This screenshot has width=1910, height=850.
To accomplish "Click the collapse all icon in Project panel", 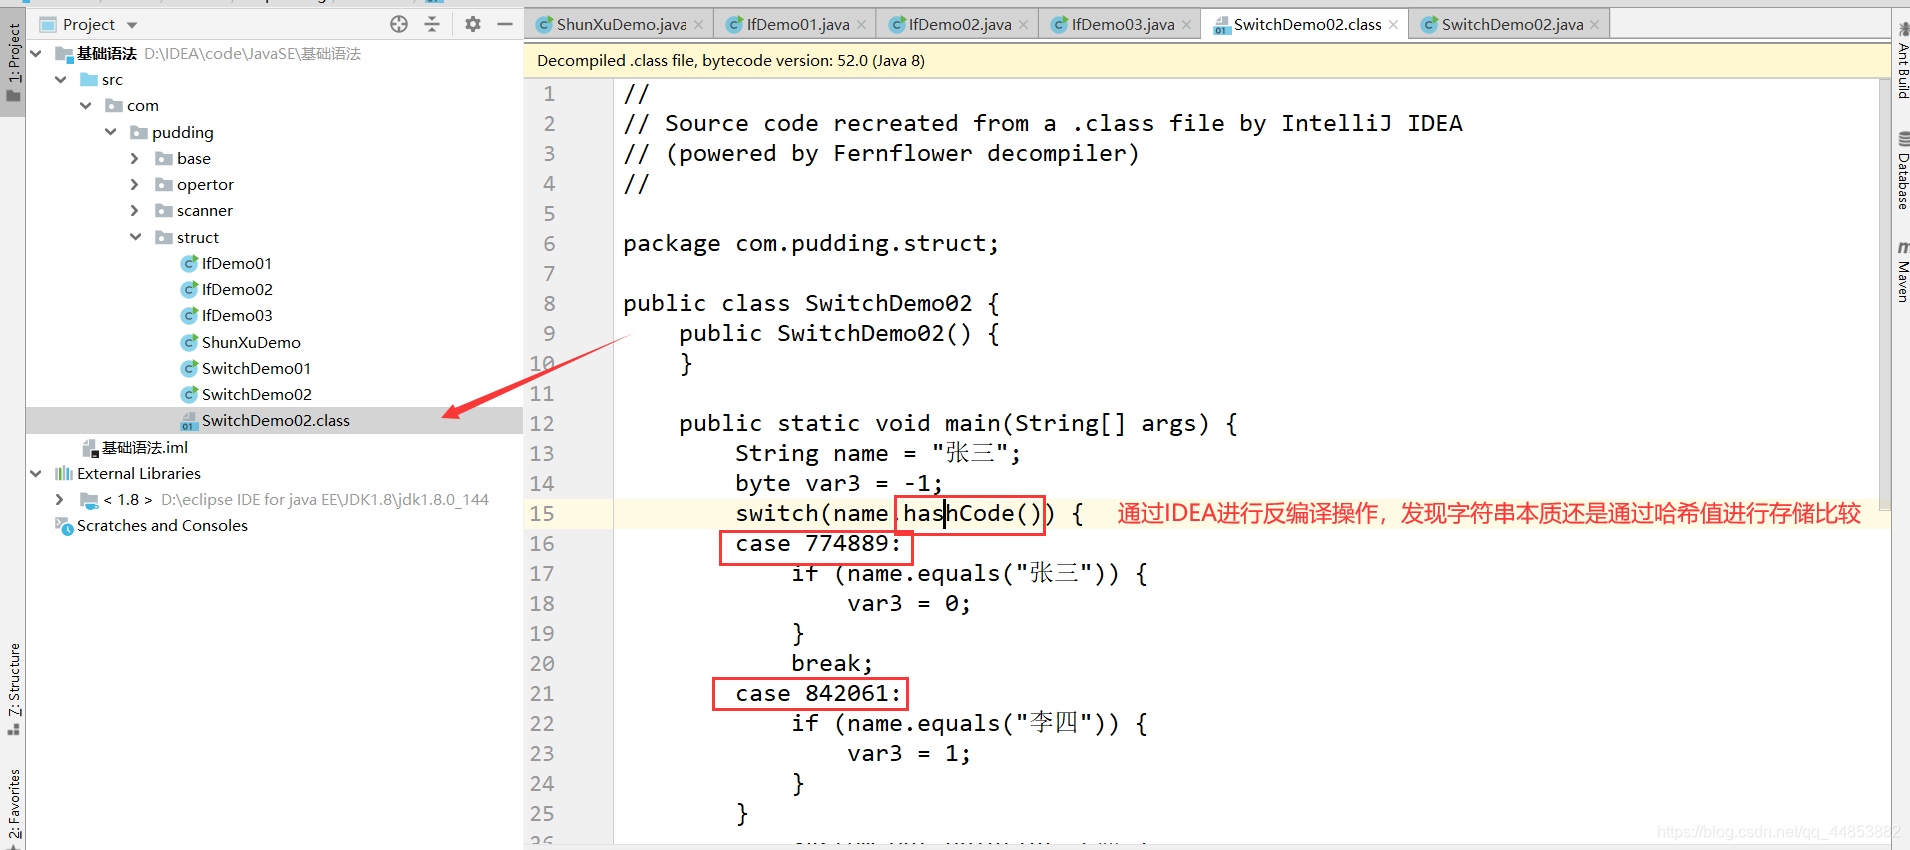I will [x=432, y=24].
